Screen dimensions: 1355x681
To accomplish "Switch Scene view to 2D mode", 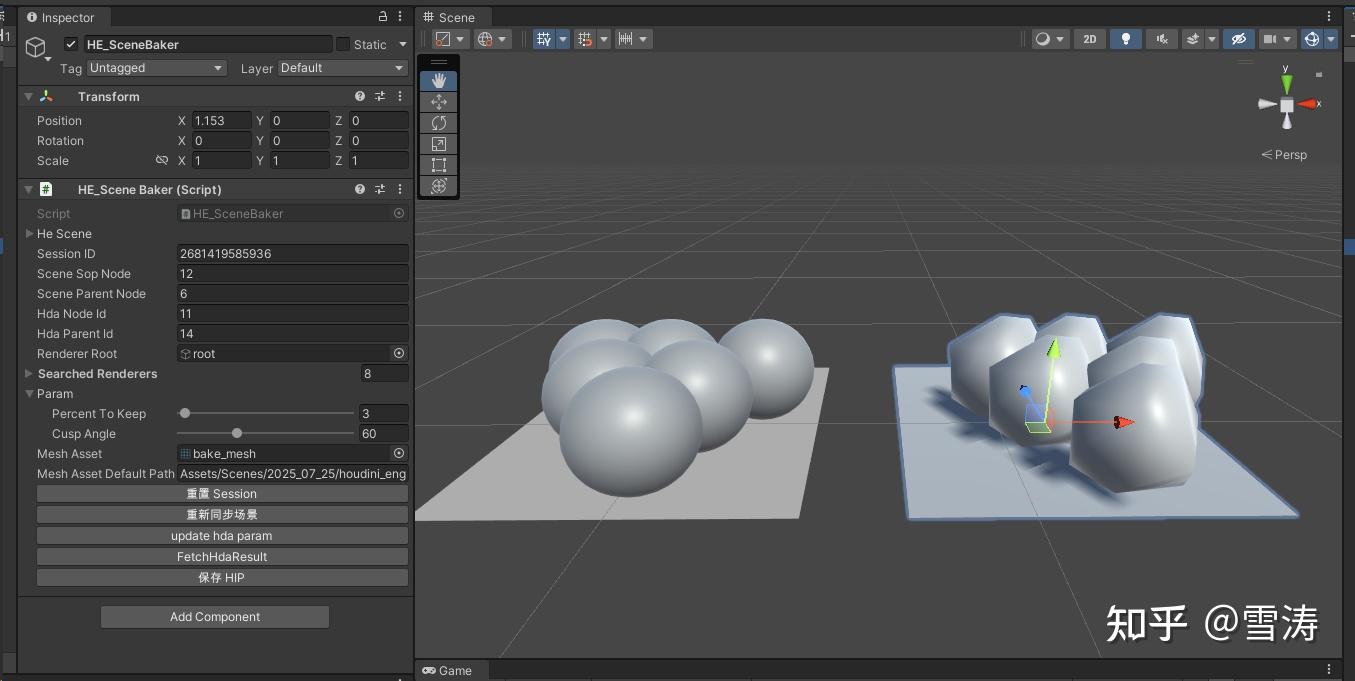I will (1089, 38).
